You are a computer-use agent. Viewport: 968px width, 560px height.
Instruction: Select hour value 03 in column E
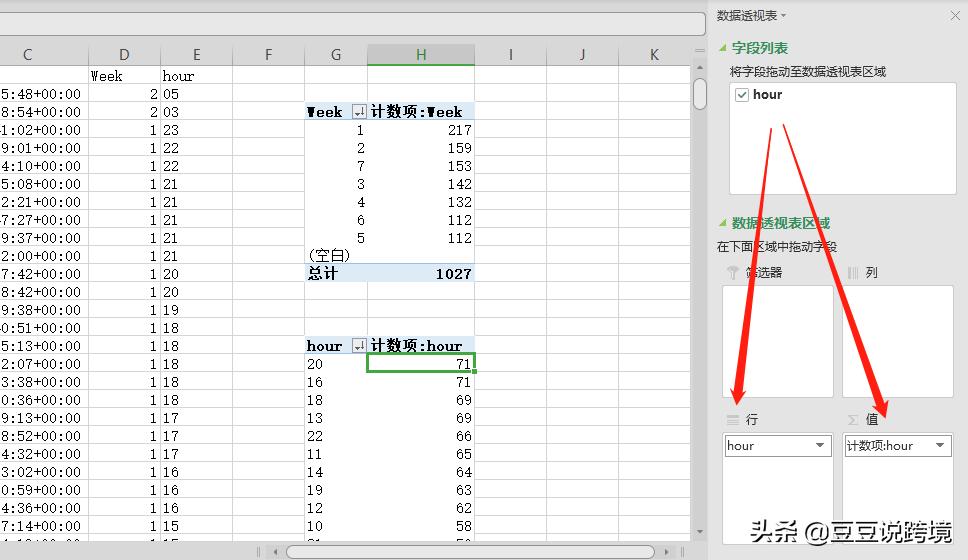coord(196,112)
